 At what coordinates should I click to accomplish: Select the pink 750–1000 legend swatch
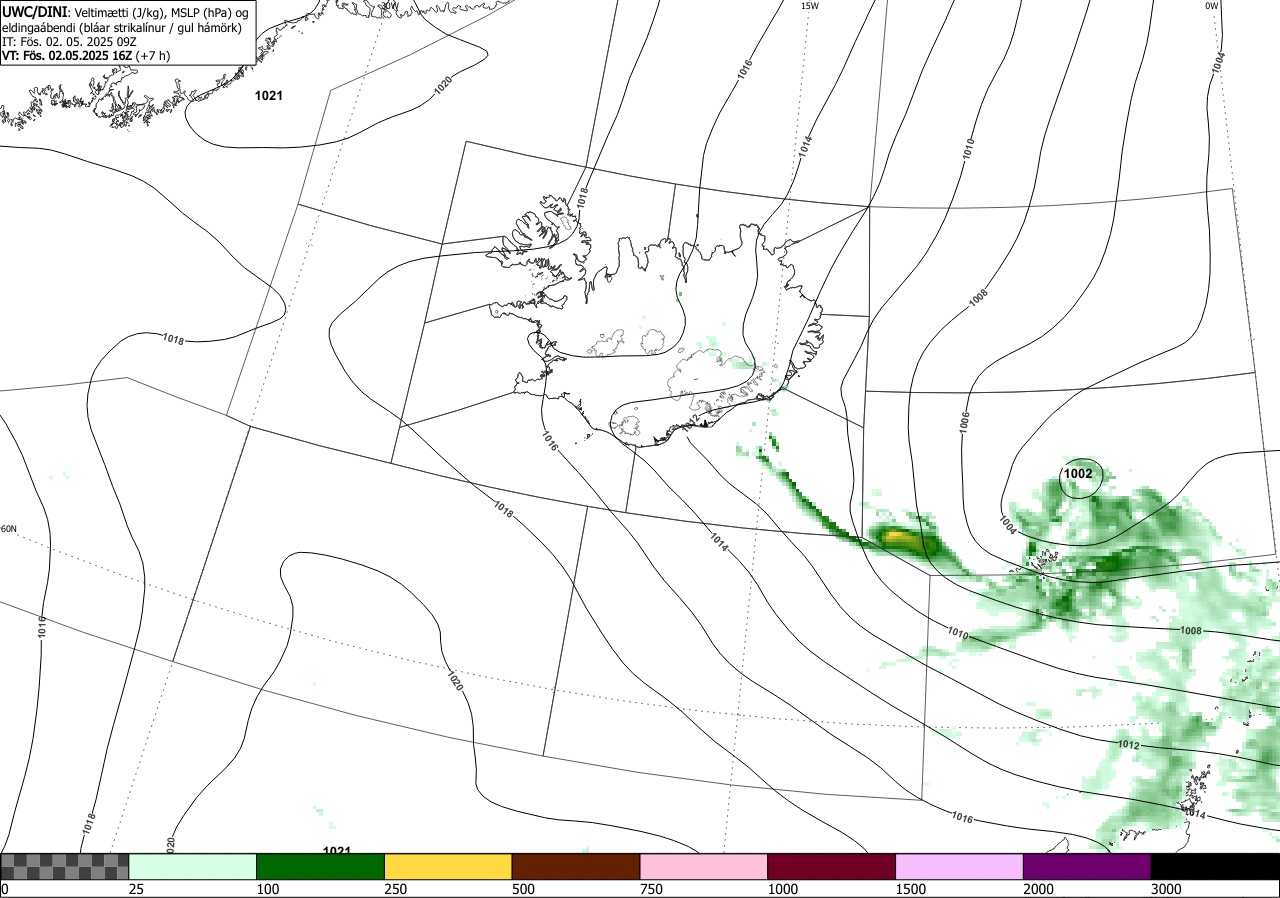704,866
